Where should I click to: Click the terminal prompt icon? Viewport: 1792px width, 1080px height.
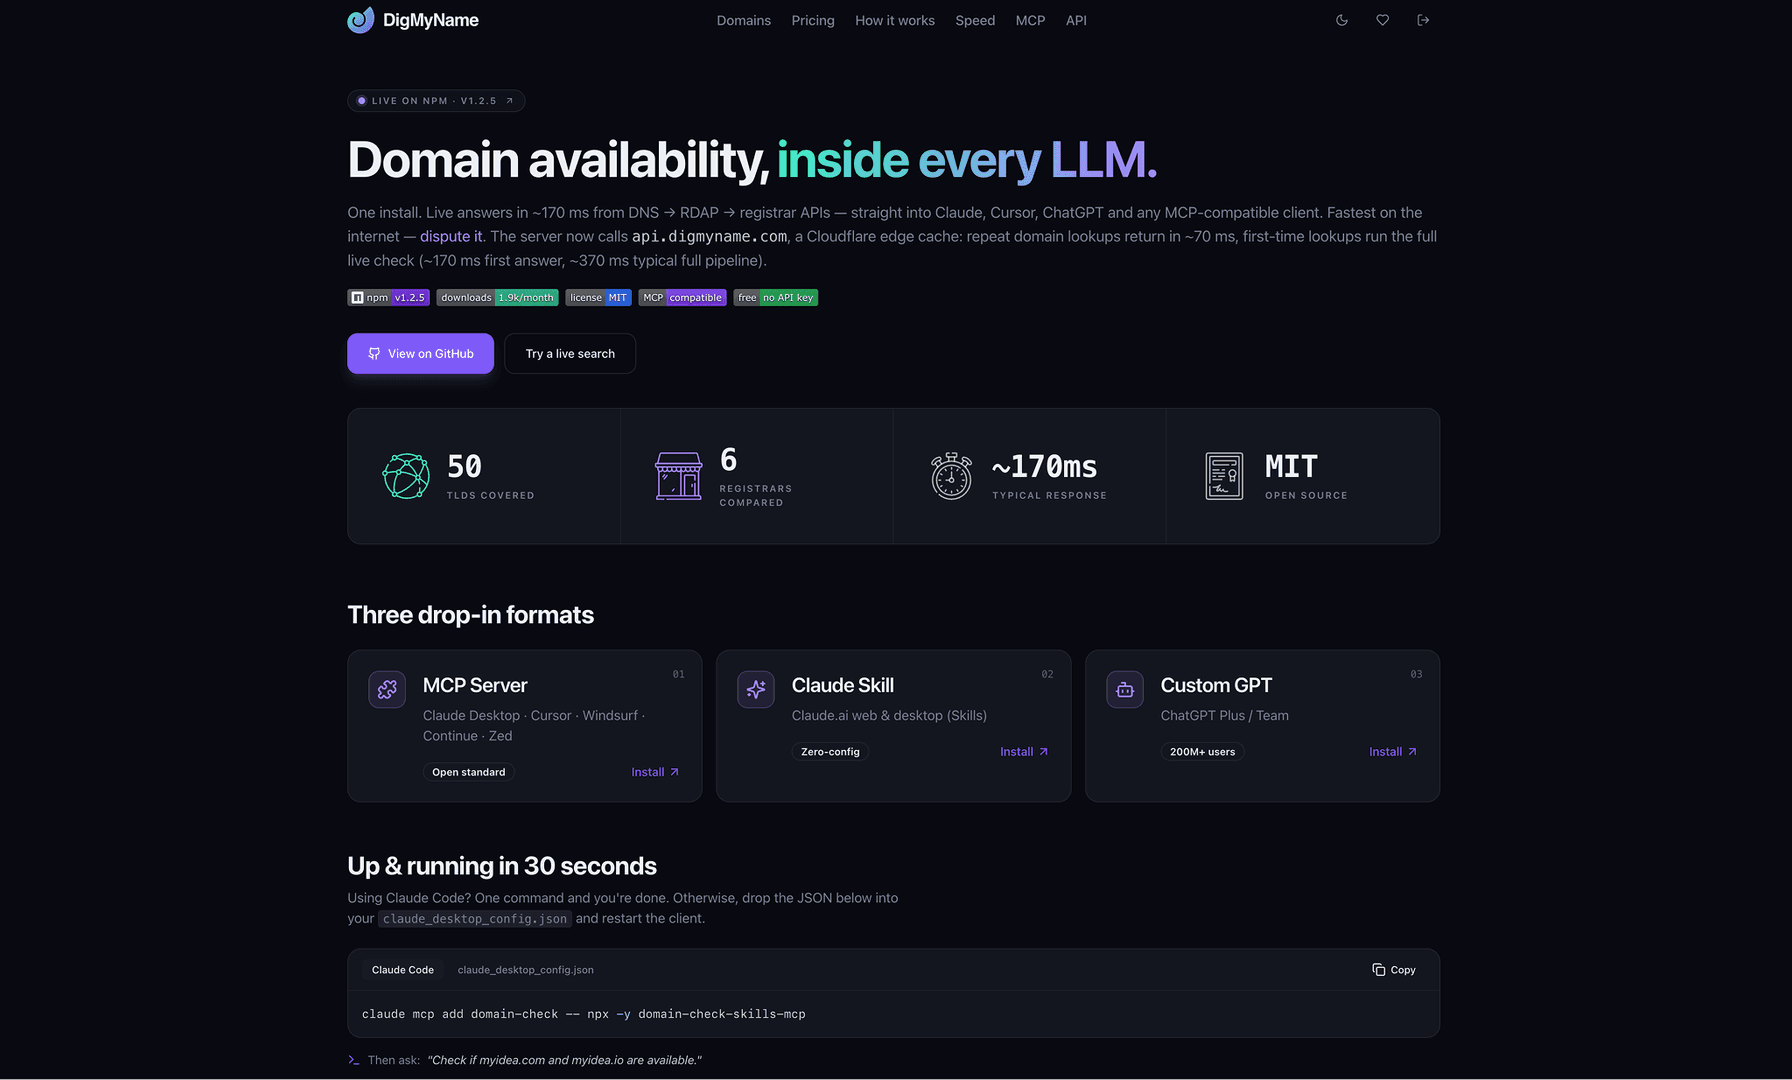pyautogui.click(x=353, y=1060)
